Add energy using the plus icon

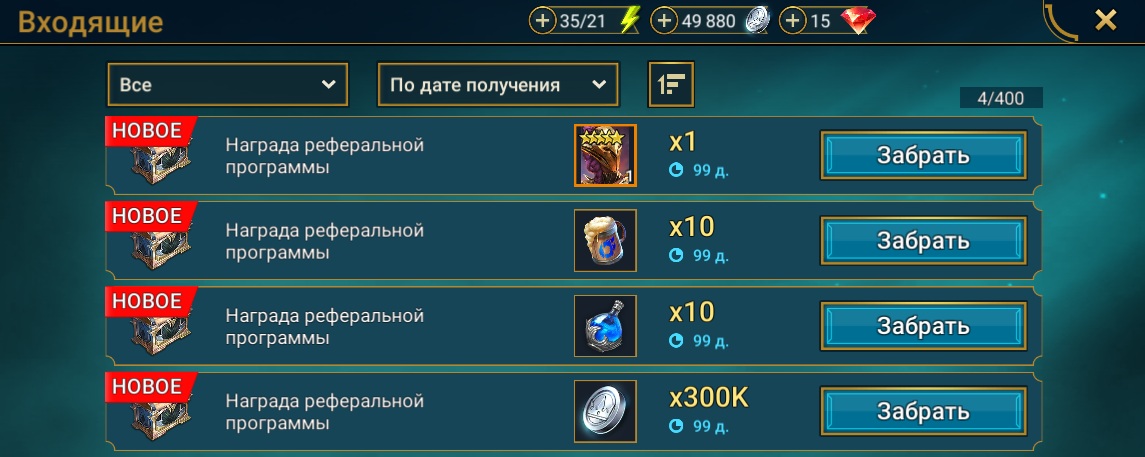click(x=542, y=21)
